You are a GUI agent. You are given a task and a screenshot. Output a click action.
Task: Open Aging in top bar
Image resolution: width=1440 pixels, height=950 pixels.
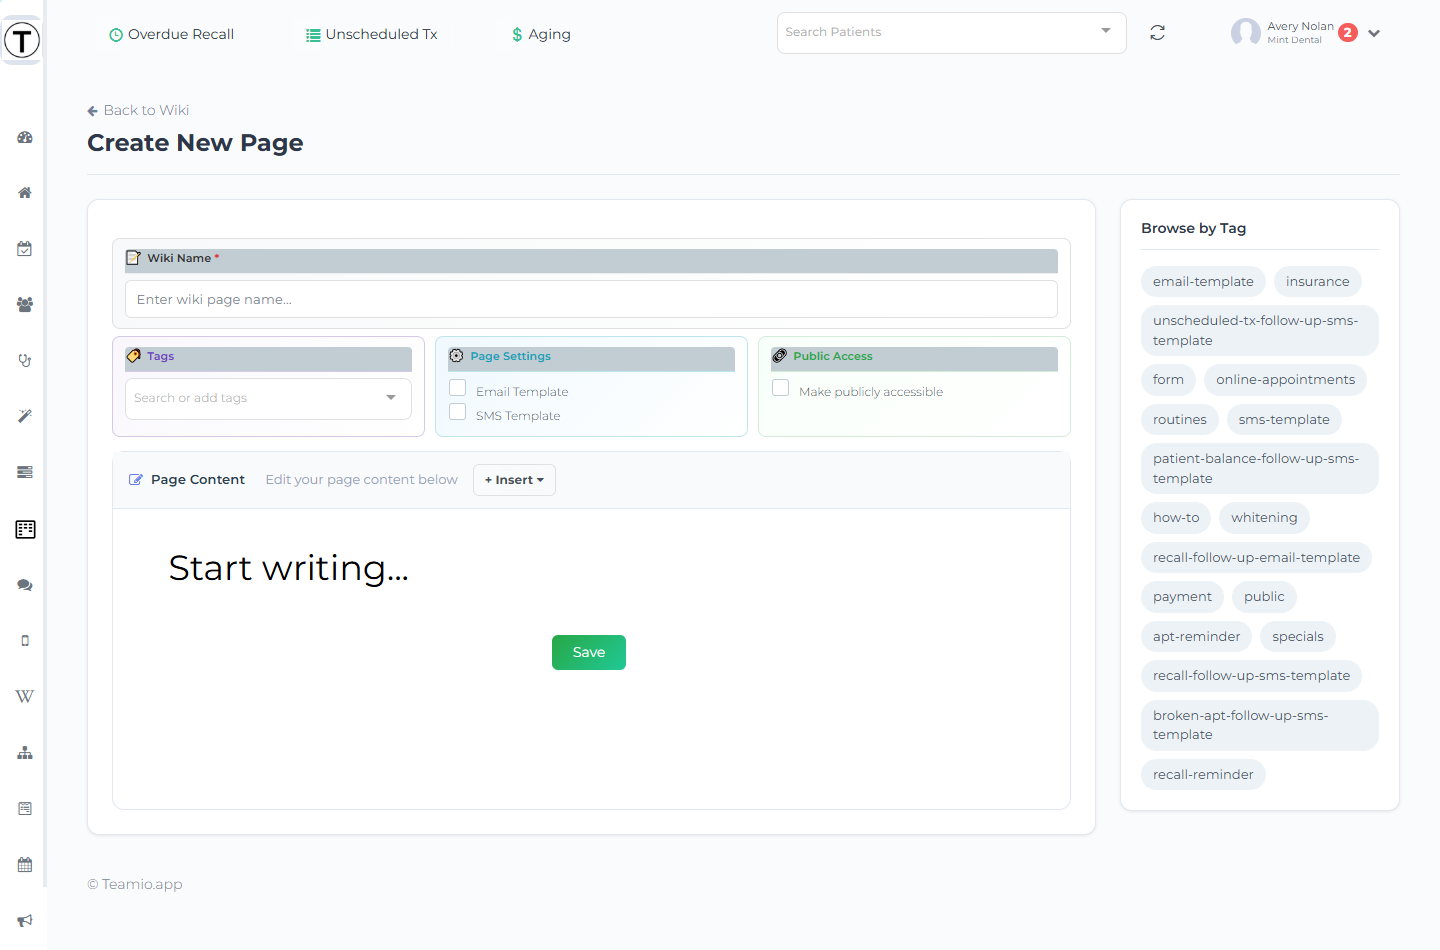coord(541,35)
